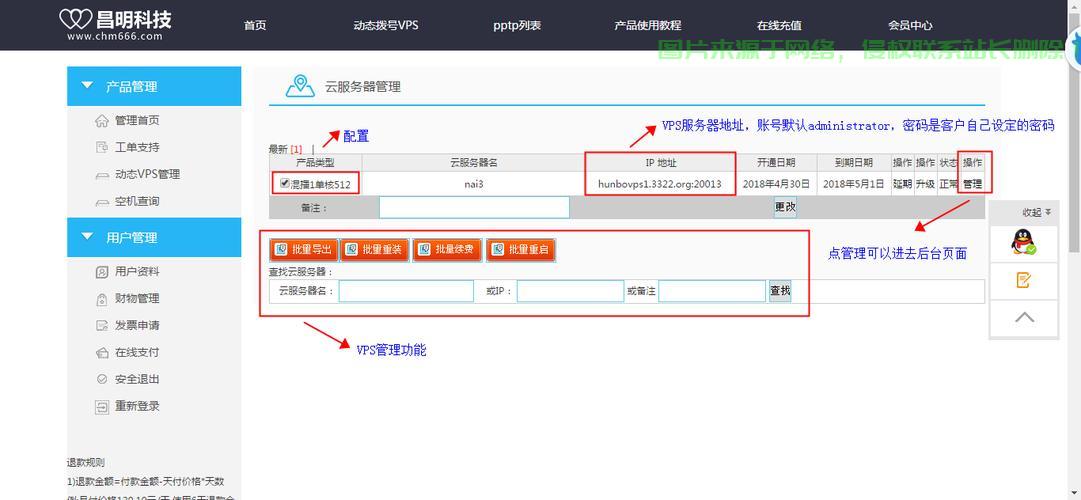Click the orange note edit icon

pos(1023,280)
